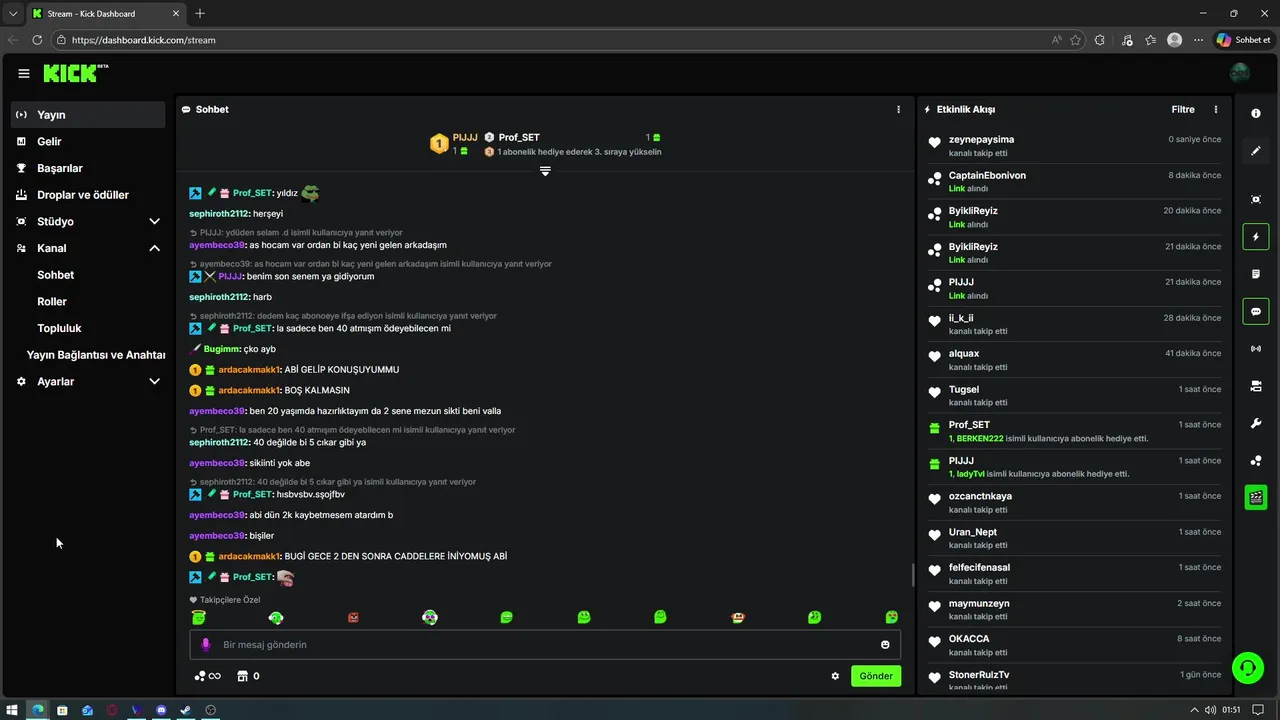This screenshot has width=1280, height=720.
Task: Collapse the Kanal section chevron
Action: (154, 248)
